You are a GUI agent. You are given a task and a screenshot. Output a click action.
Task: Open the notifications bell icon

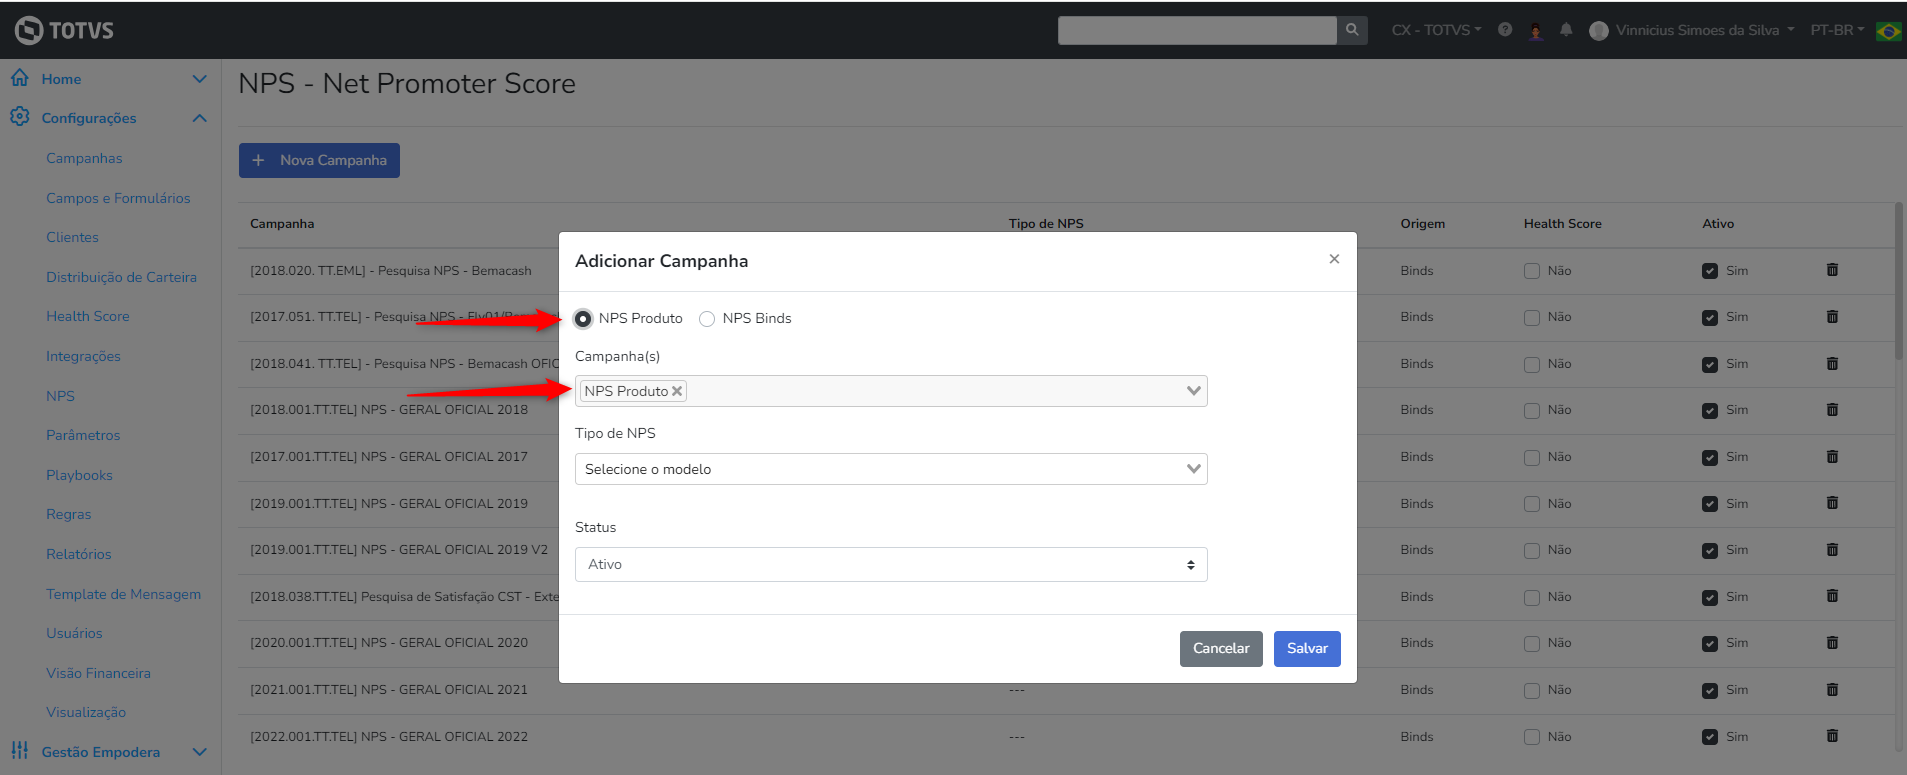pyautogui.click(x=1566, y=30)
